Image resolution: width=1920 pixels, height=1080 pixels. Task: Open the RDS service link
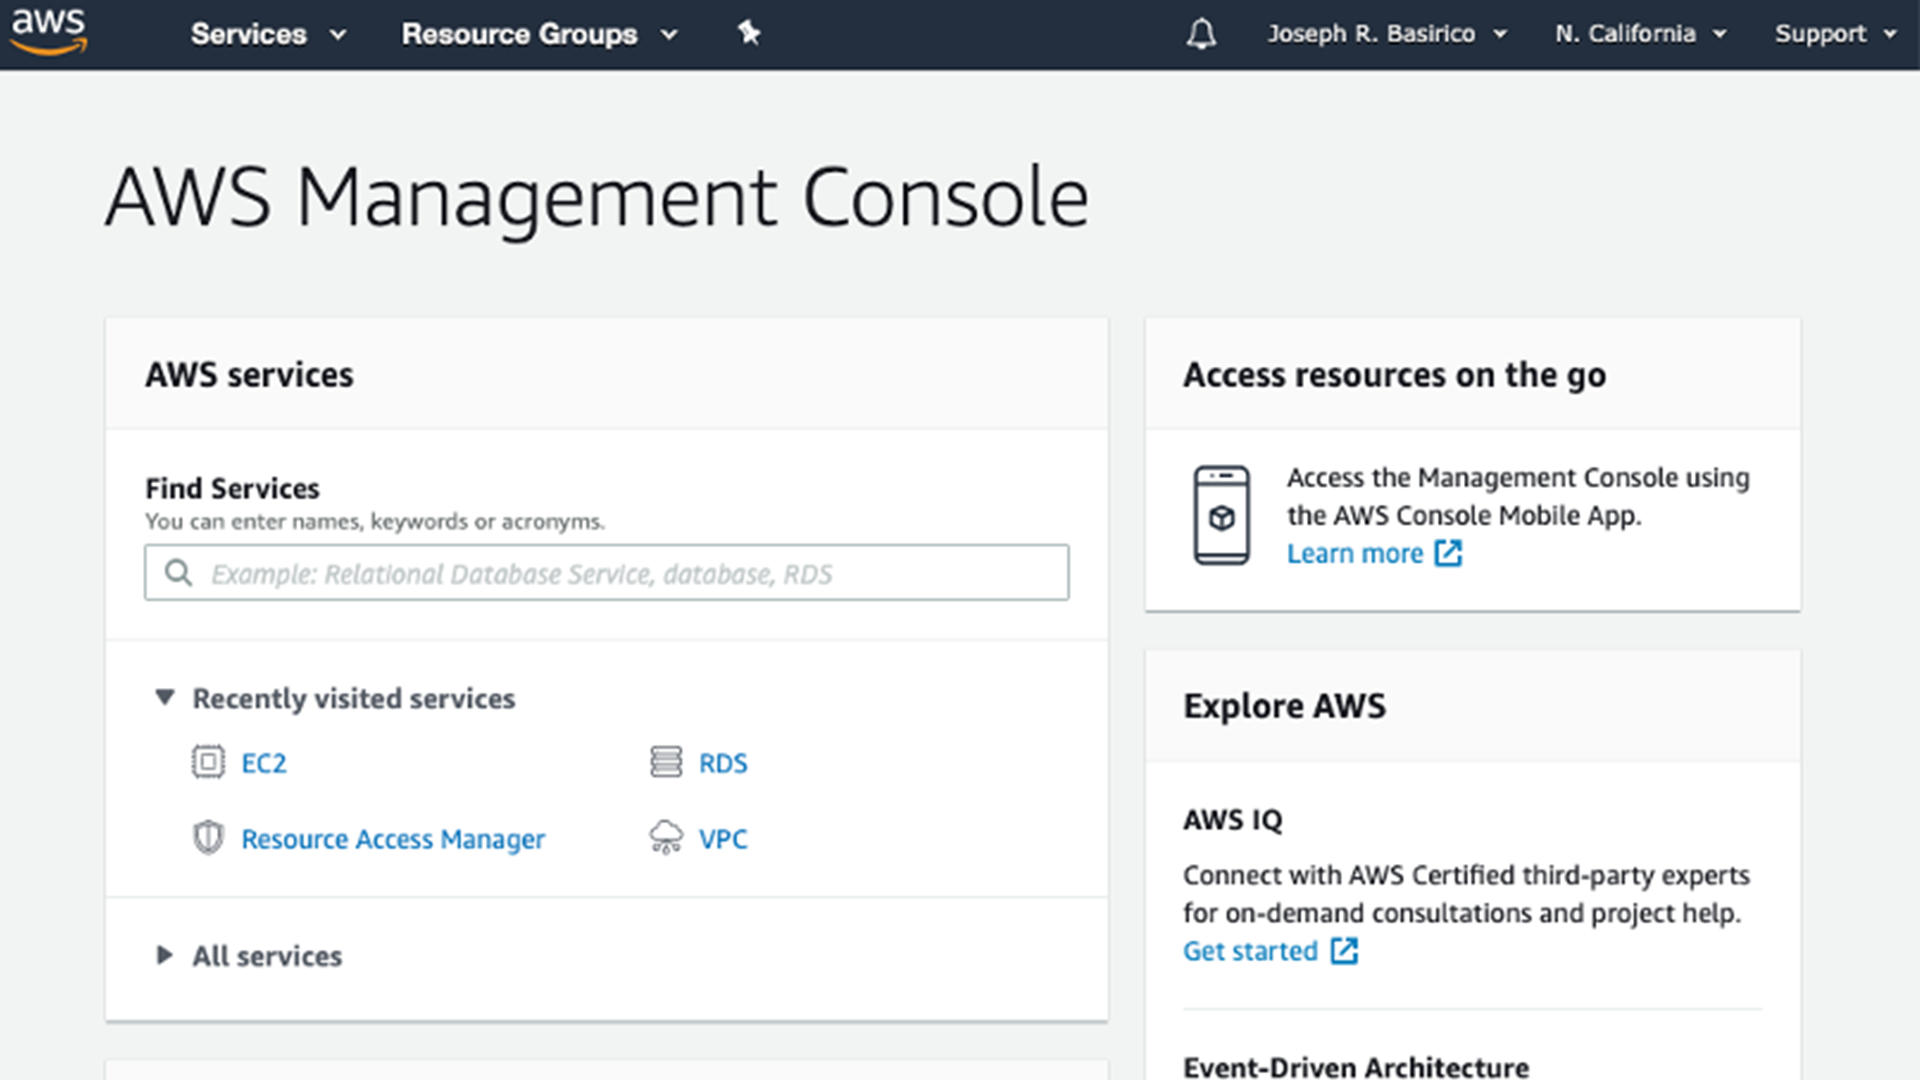[723, 763]
